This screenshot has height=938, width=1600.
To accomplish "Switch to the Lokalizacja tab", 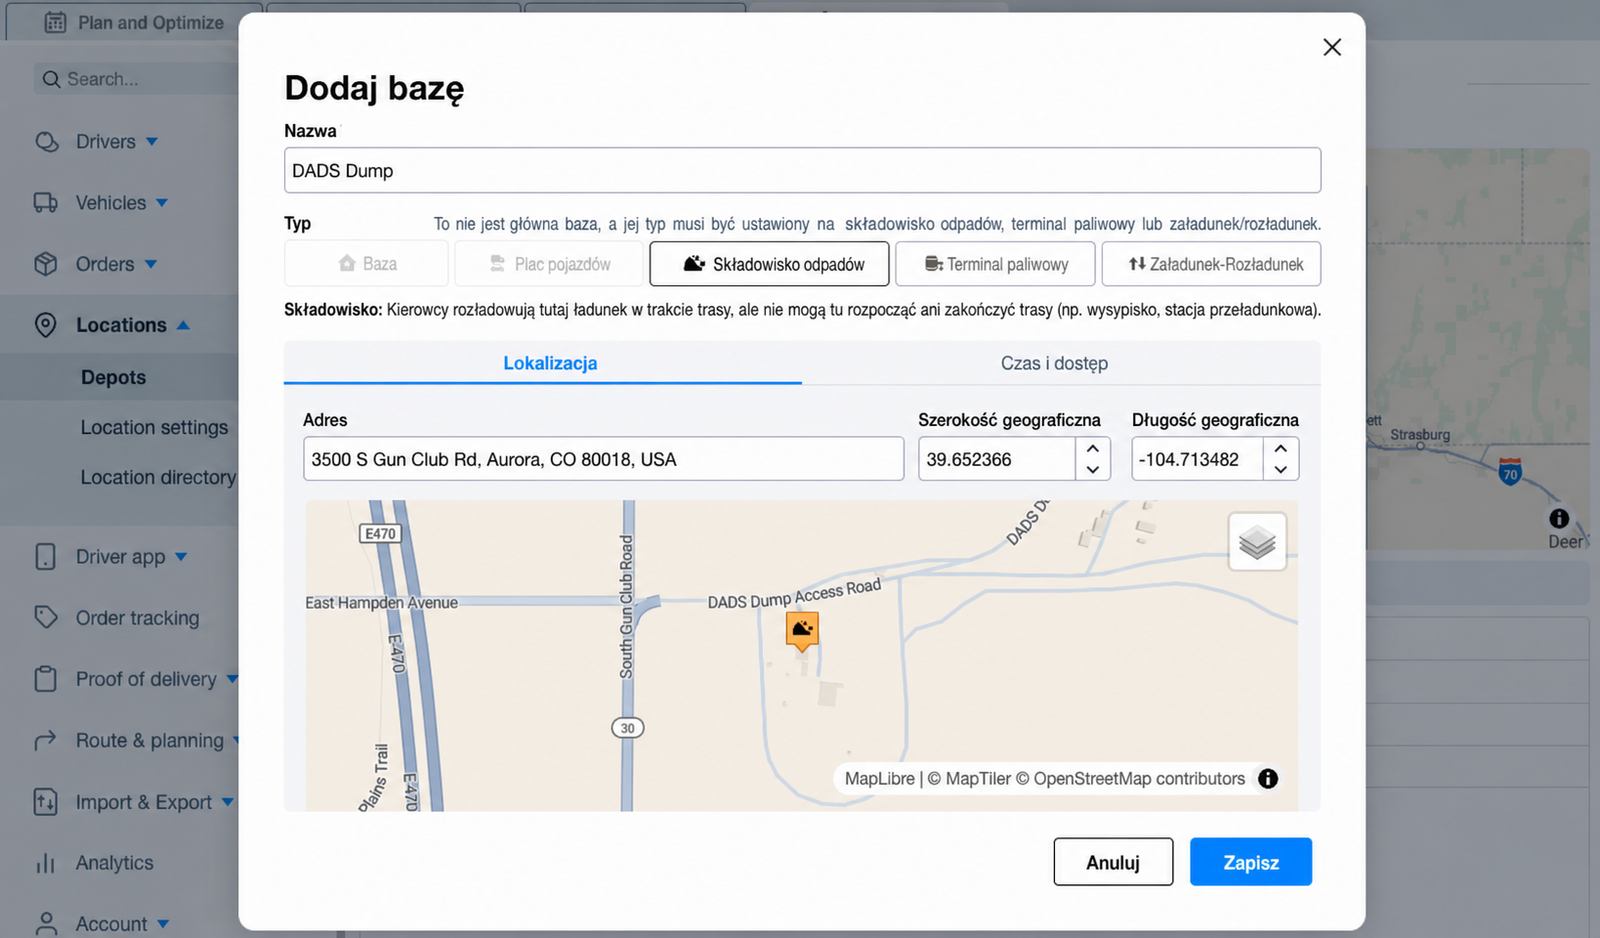I will (x=543, y=363).
